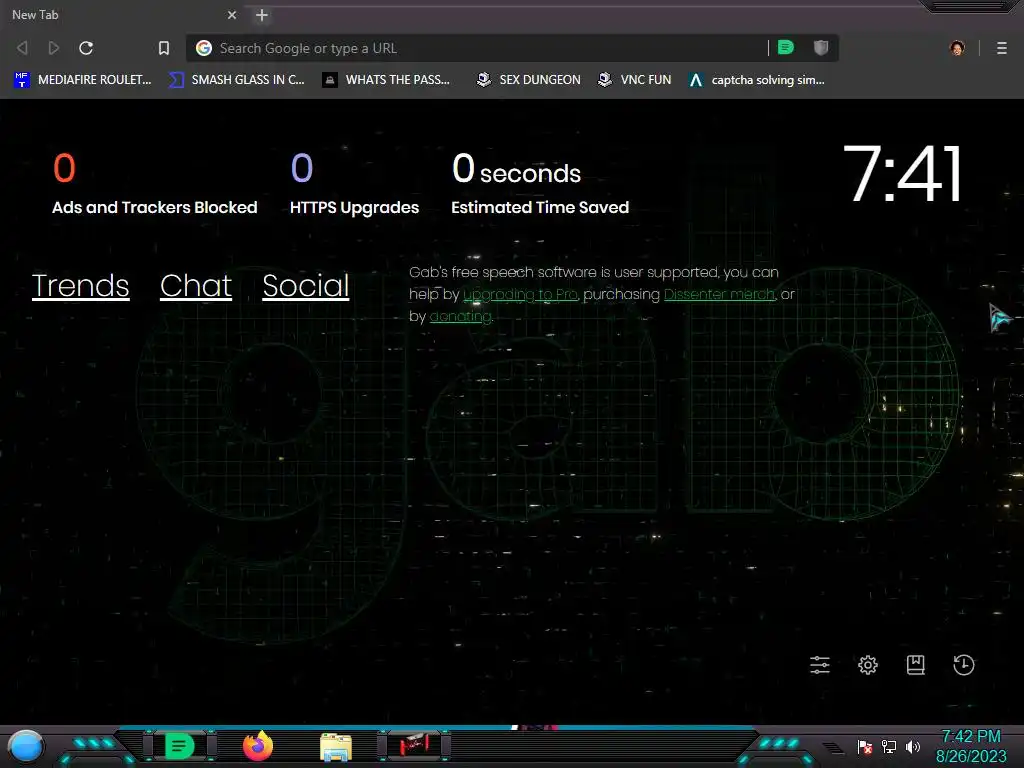
Task: Close the New Tab tab
Action: (x=232, y=14)
